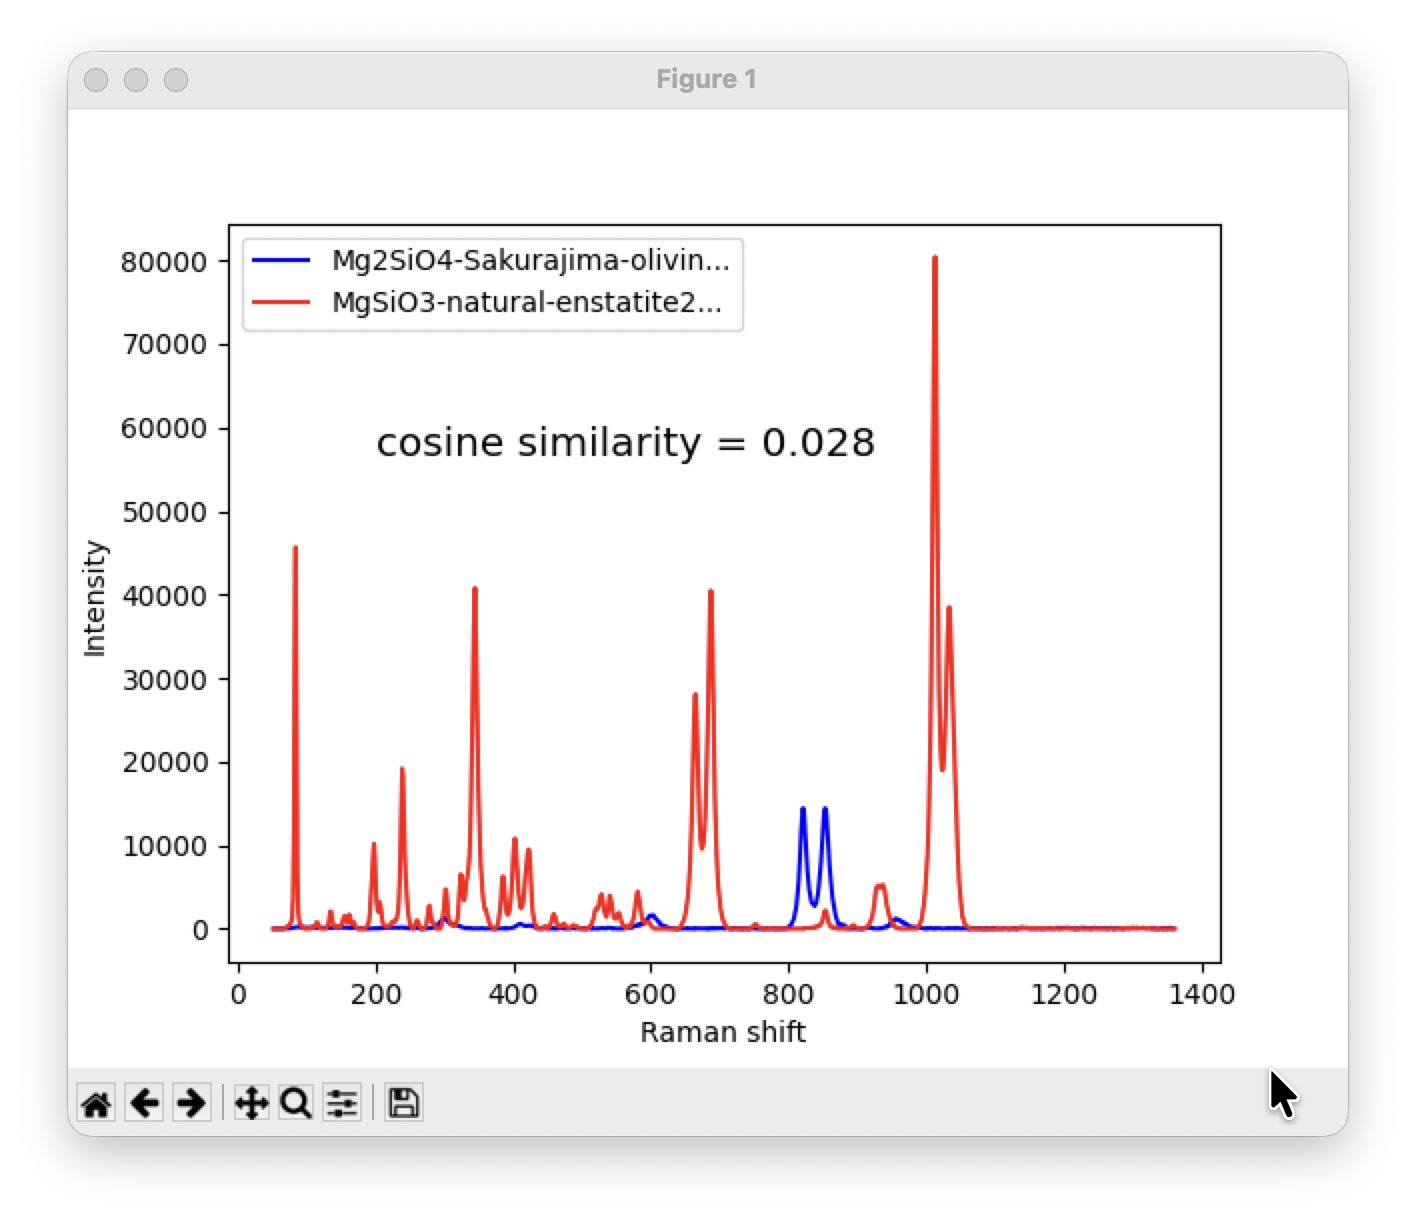Reset plot to original home view

[96, 1104]
